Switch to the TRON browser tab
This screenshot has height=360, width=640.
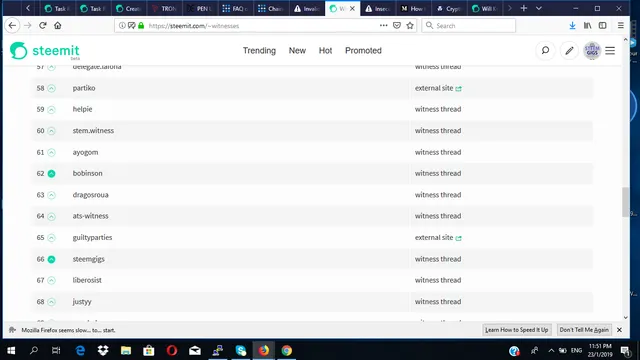pos(165,8)
